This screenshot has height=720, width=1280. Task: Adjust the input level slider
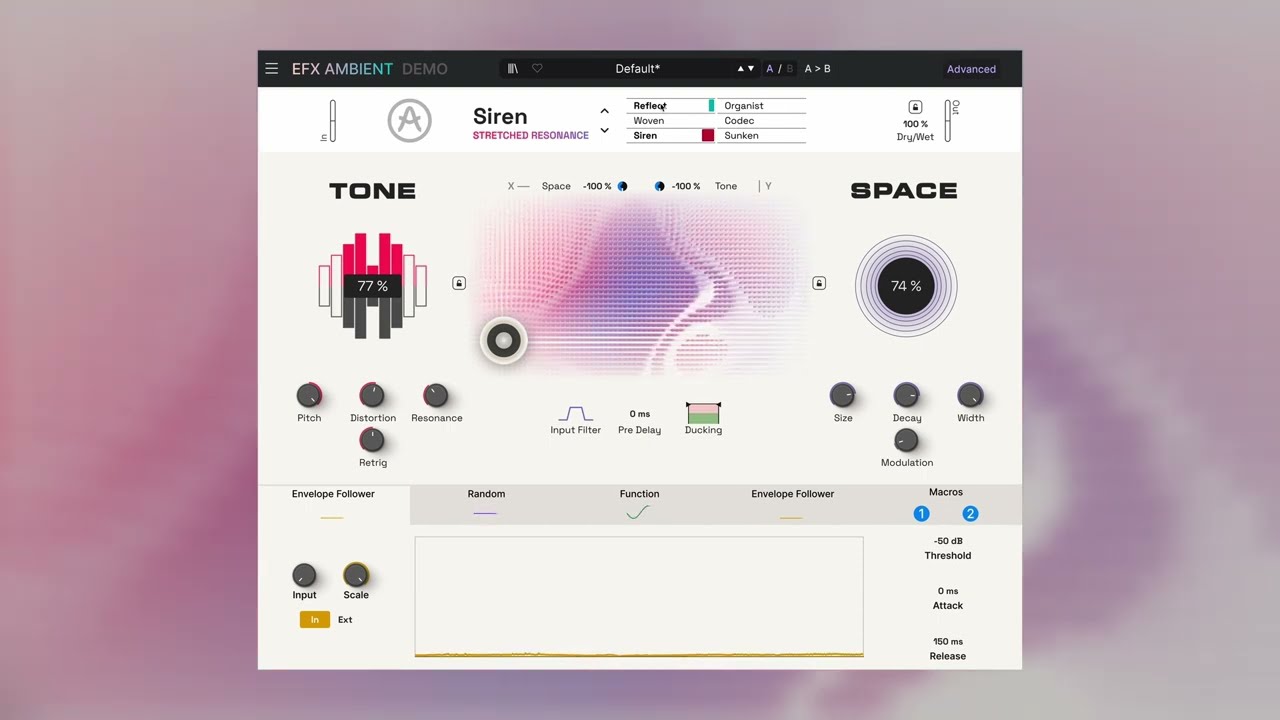tap(333, 121)
